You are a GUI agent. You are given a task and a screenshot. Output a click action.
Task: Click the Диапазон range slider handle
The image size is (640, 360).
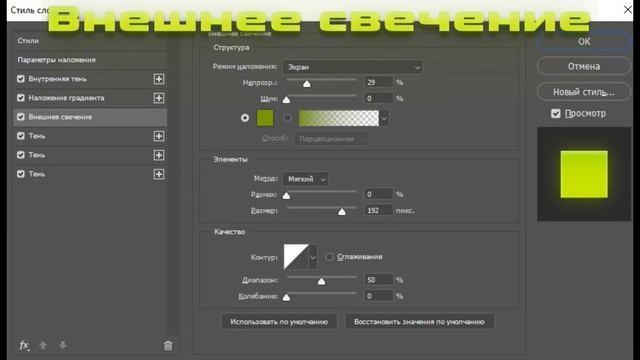322,282
